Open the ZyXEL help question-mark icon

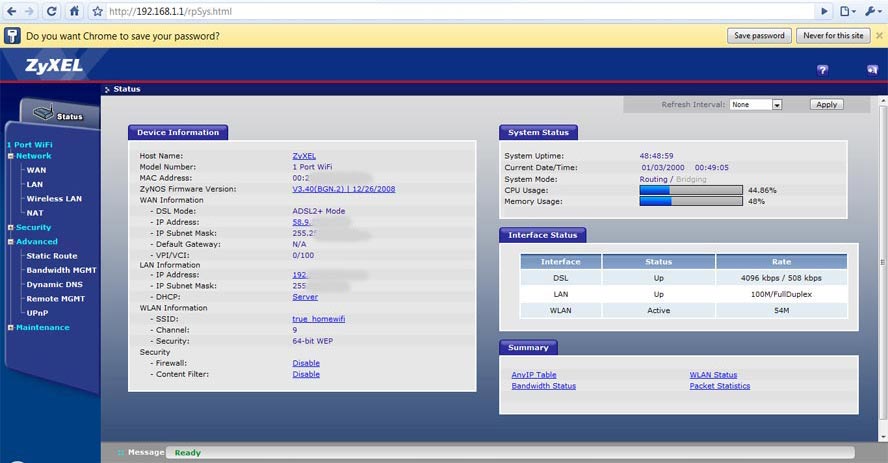click(x=822, y=70)
